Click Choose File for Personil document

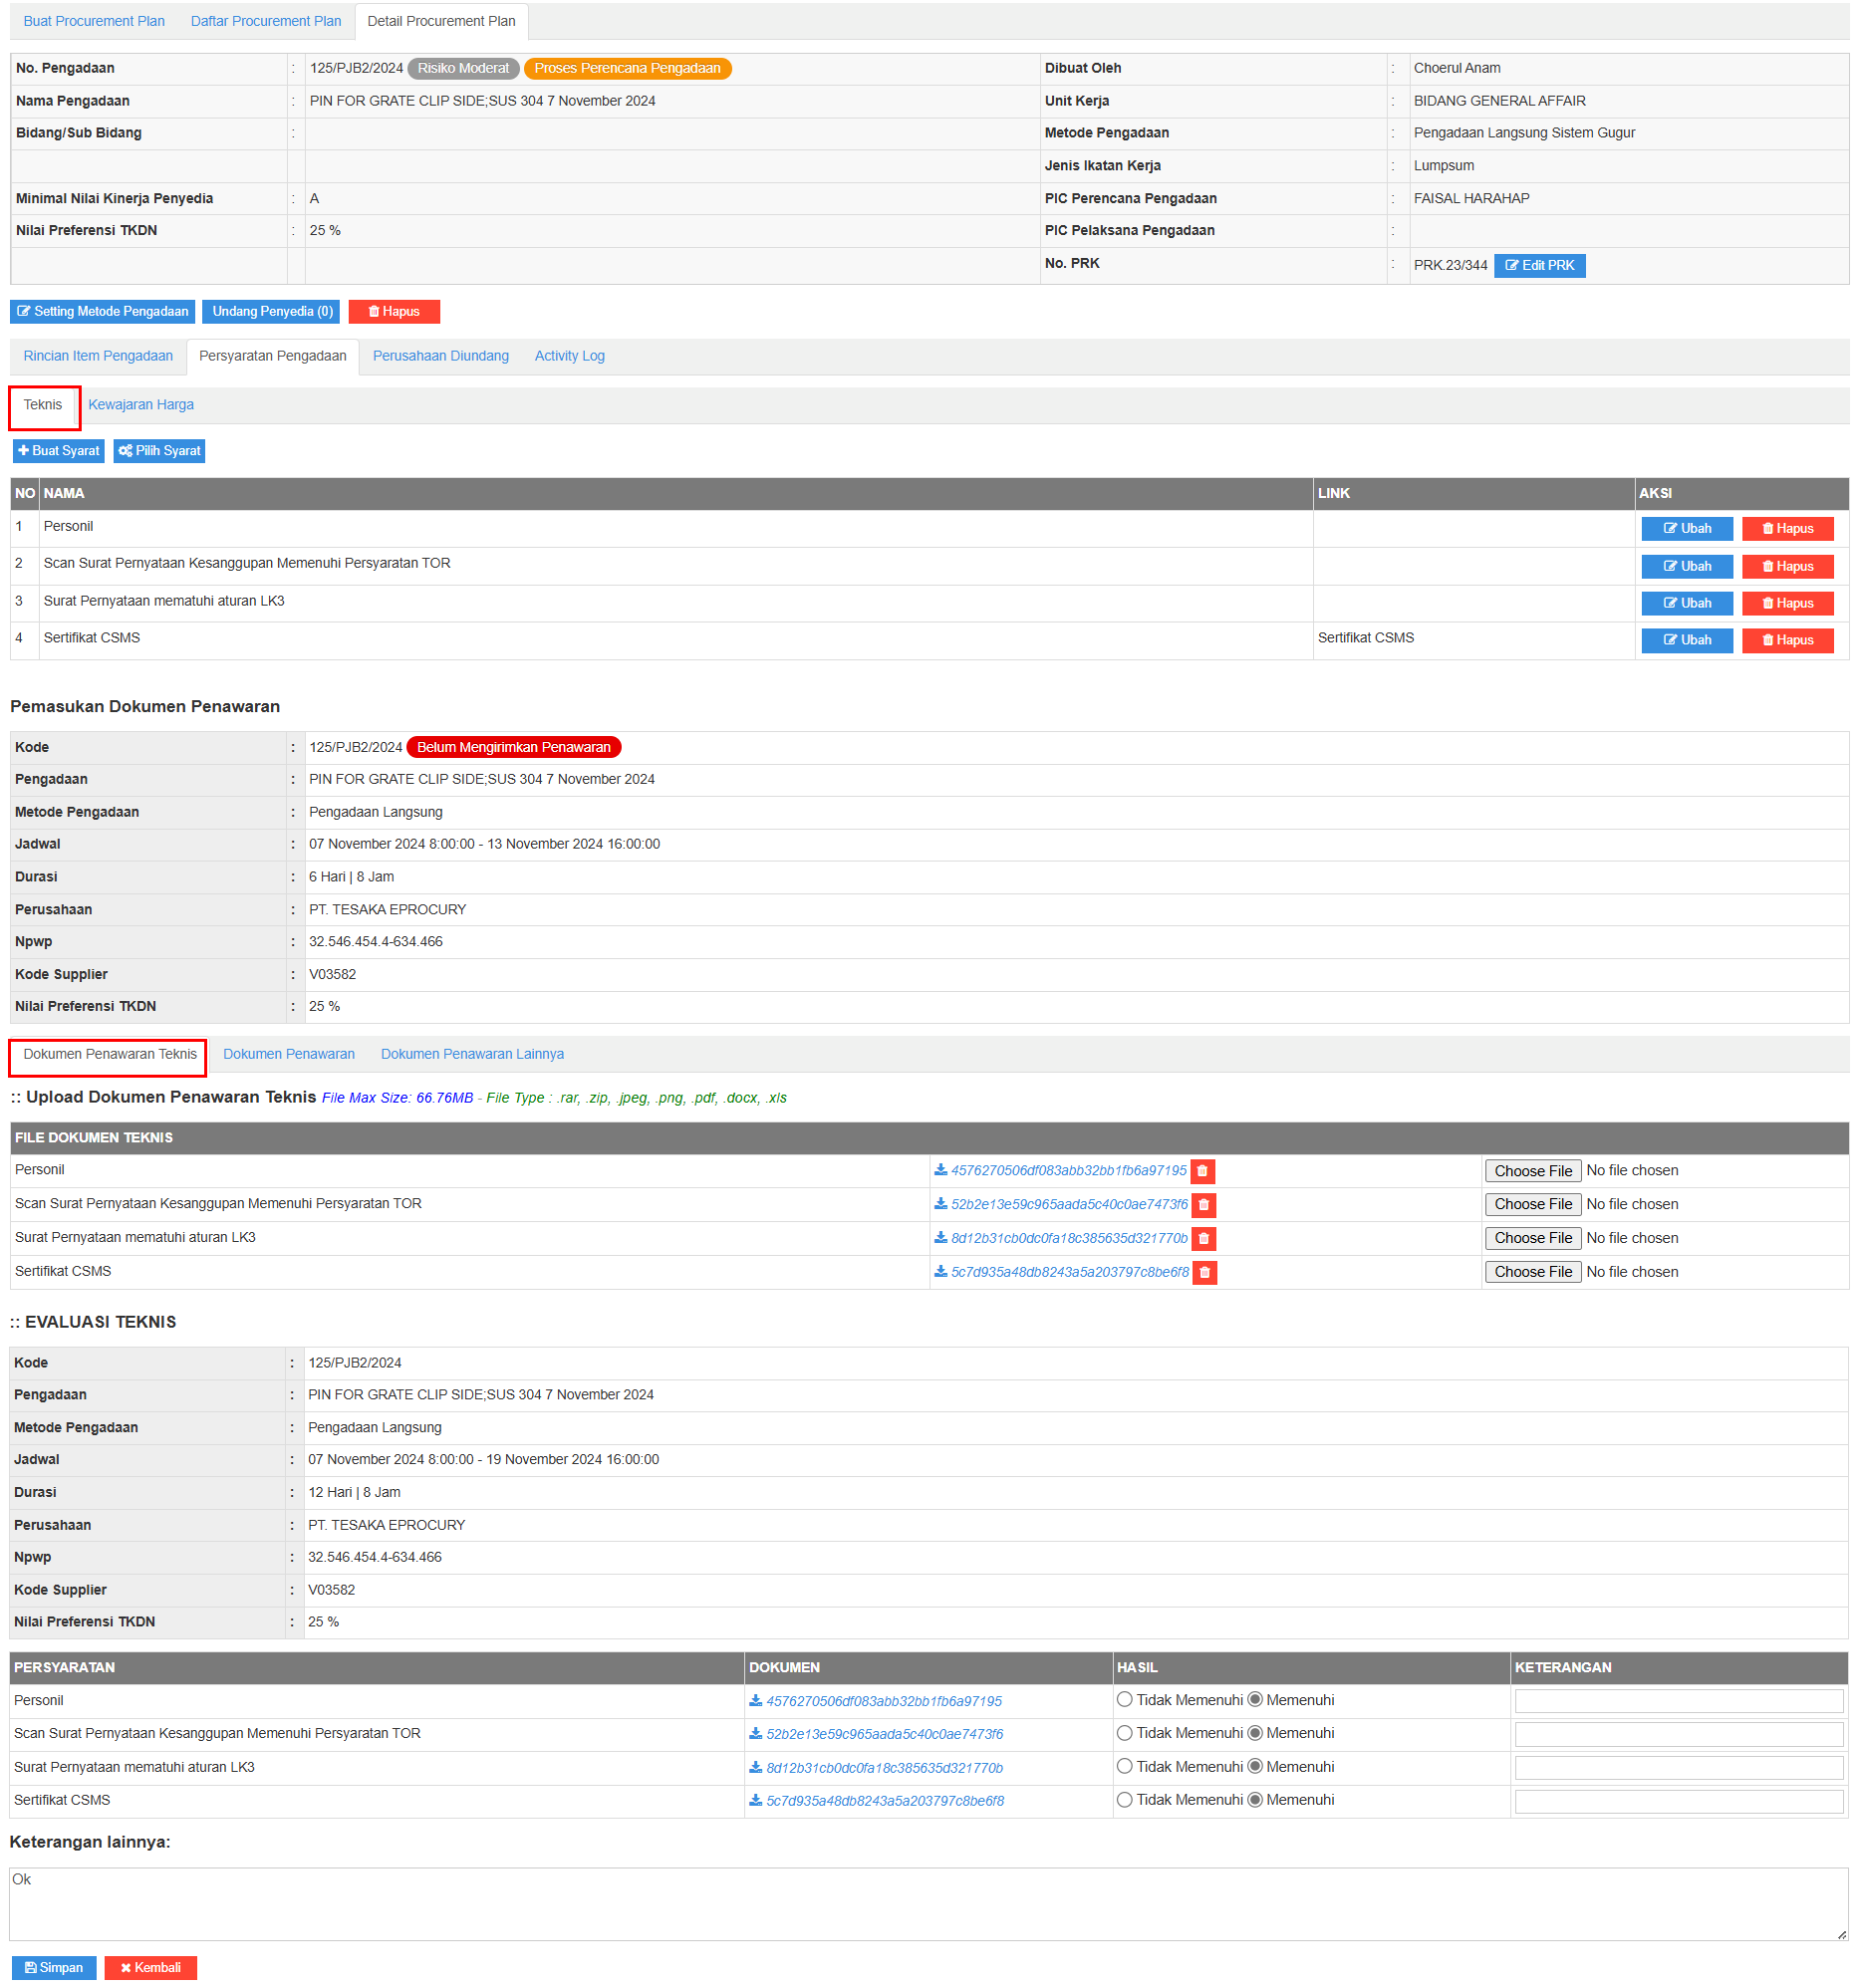click(1532, 1171)
